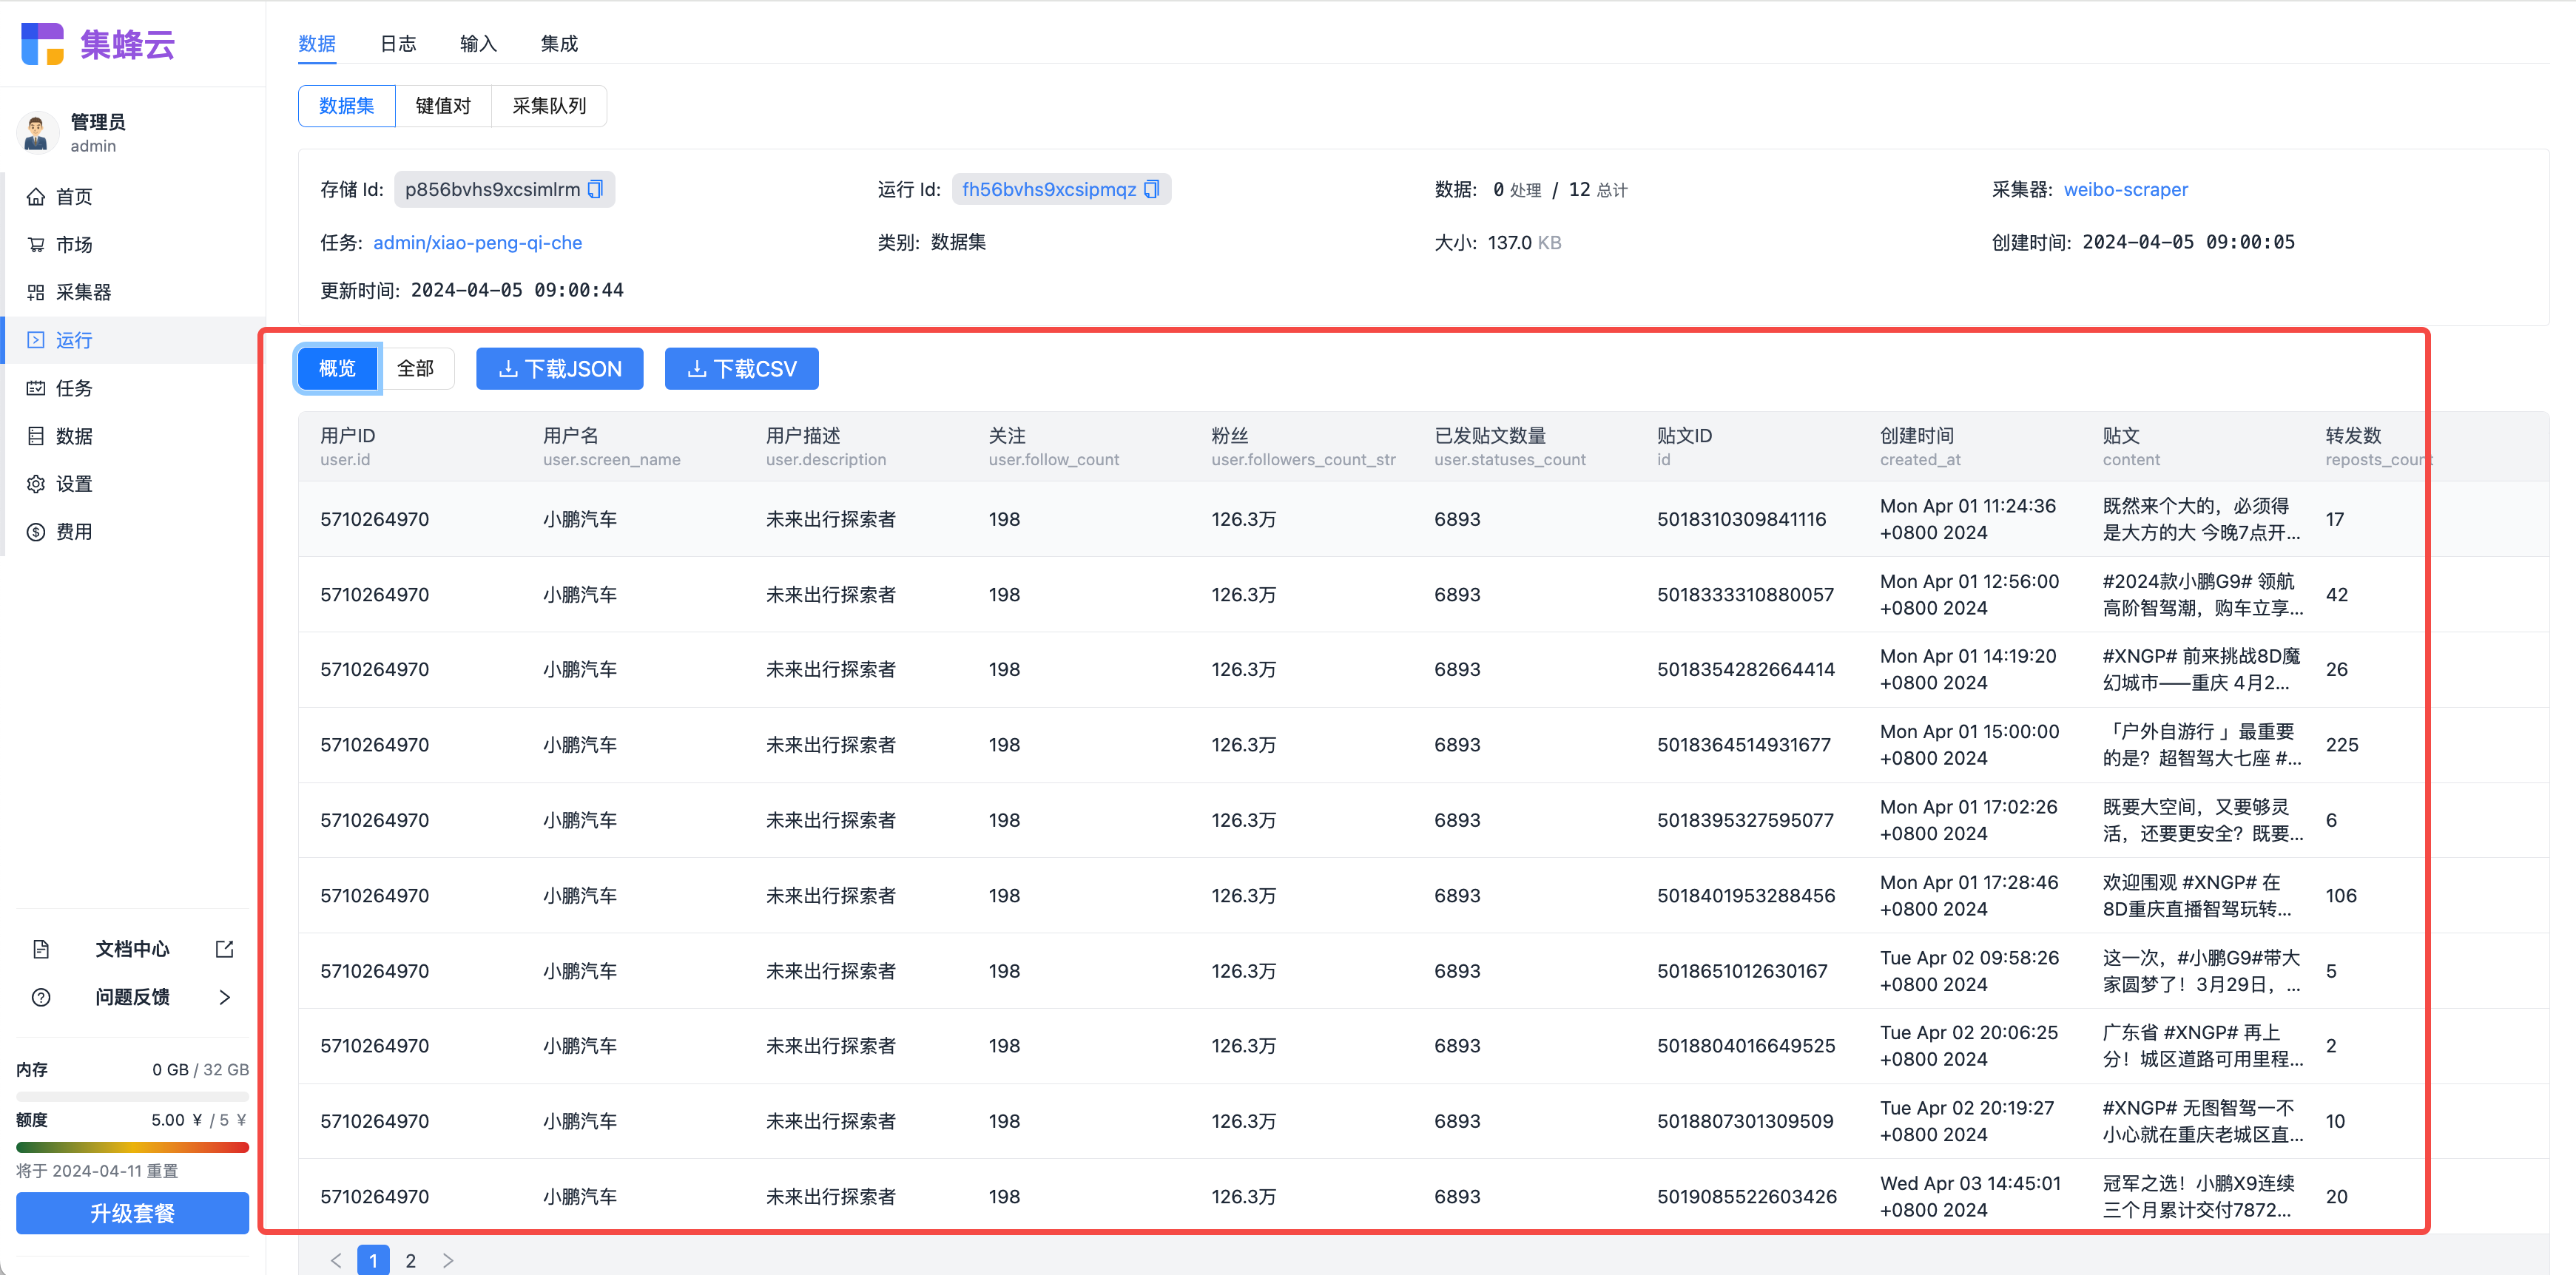Click the play icon beside 运行
Image resolution: width=2576 pixels, height=1275 pixels.
point(36,340)
